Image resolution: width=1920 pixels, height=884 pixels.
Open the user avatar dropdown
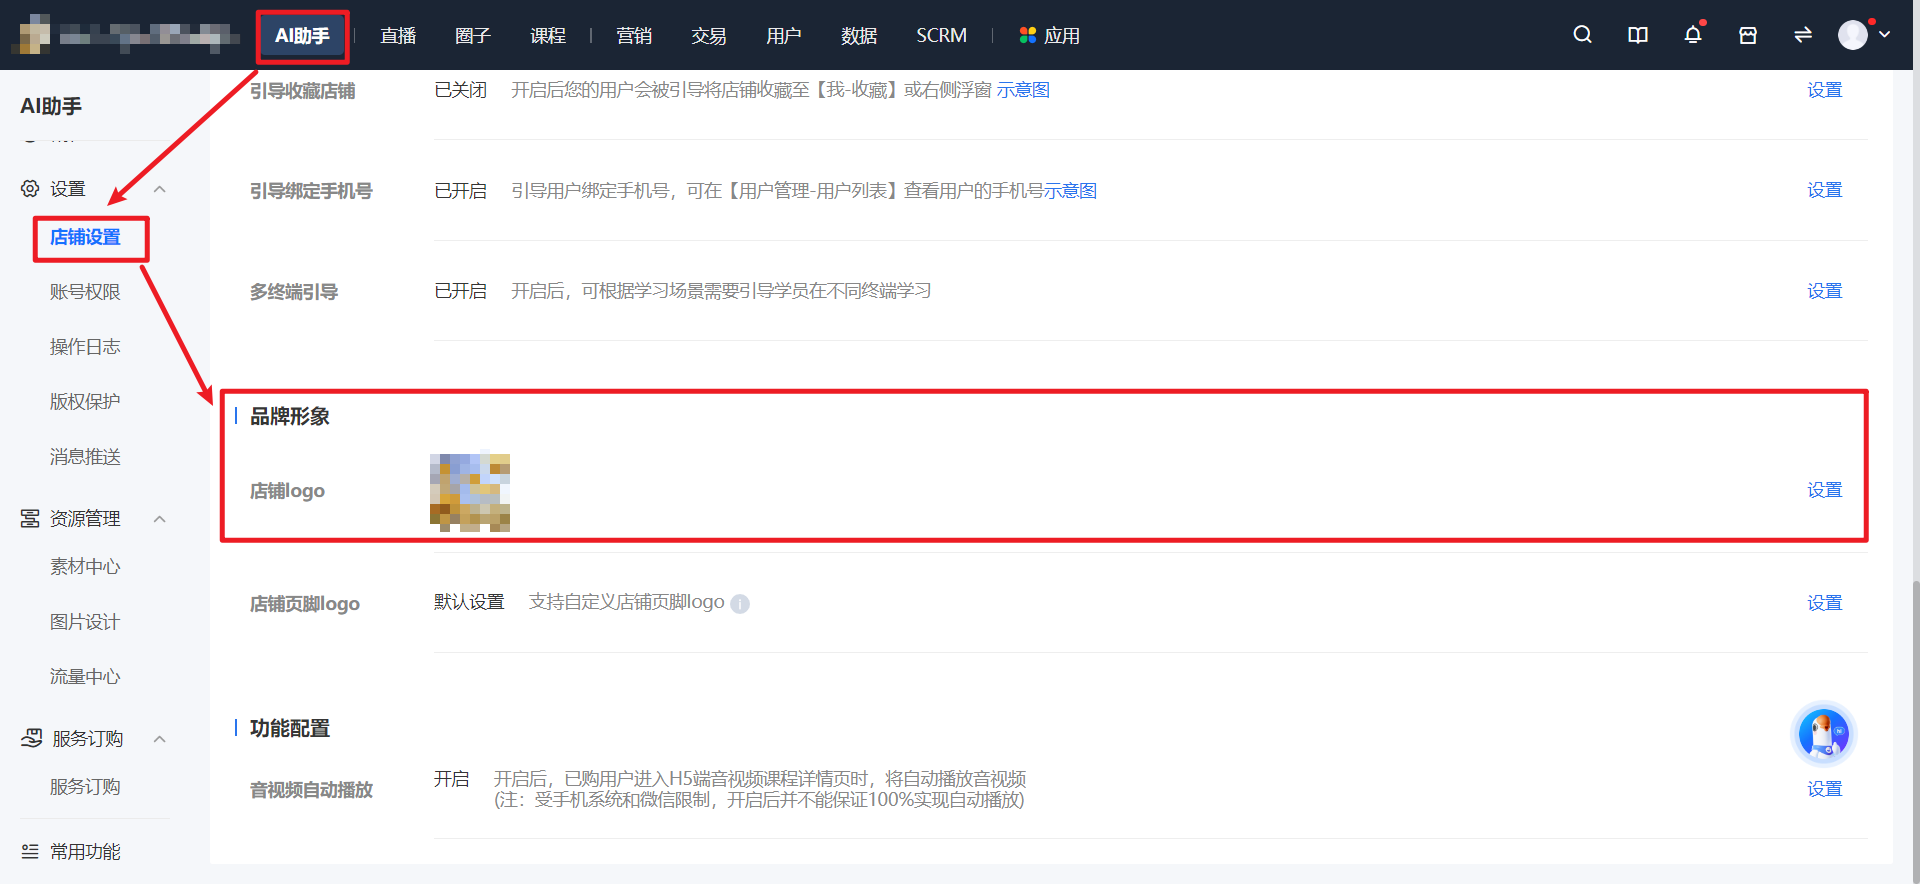[1864, 35]
